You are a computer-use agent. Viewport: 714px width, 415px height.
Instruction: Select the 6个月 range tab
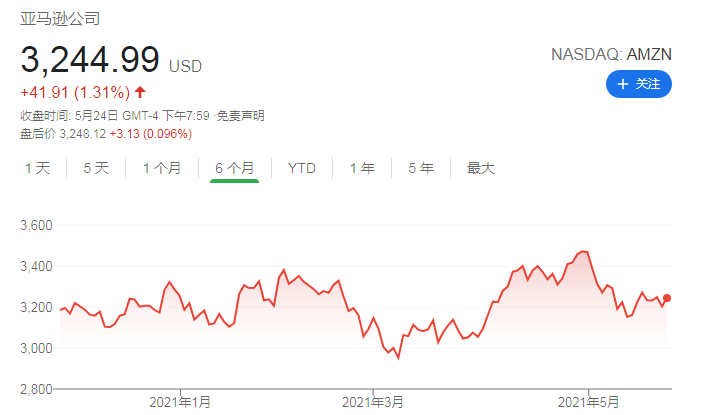(x=234, y=168)
